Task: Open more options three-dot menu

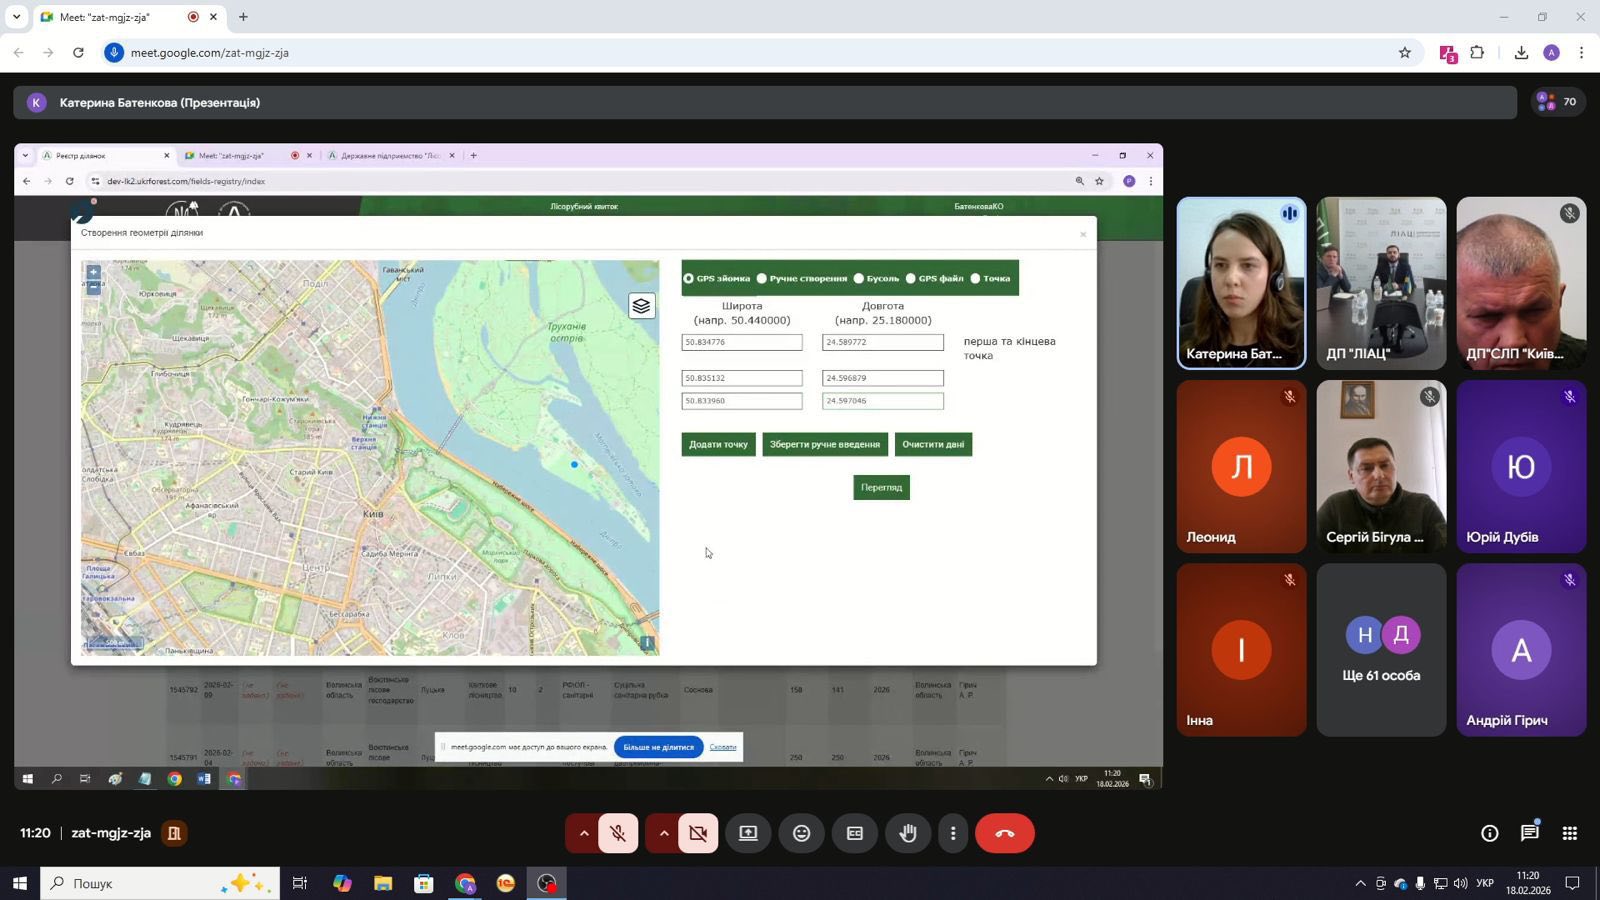Action: 952,833
